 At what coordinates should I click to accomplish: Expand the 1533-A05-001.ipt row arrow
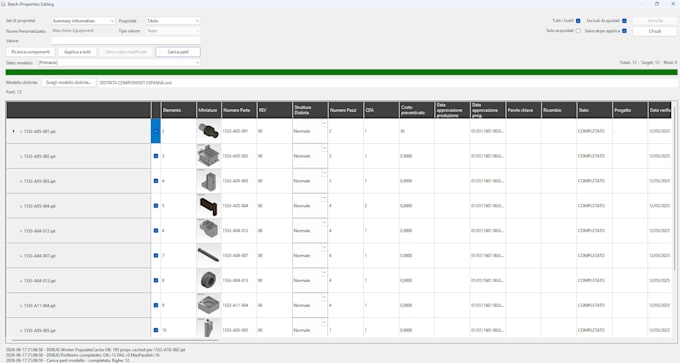pos(13,131)
